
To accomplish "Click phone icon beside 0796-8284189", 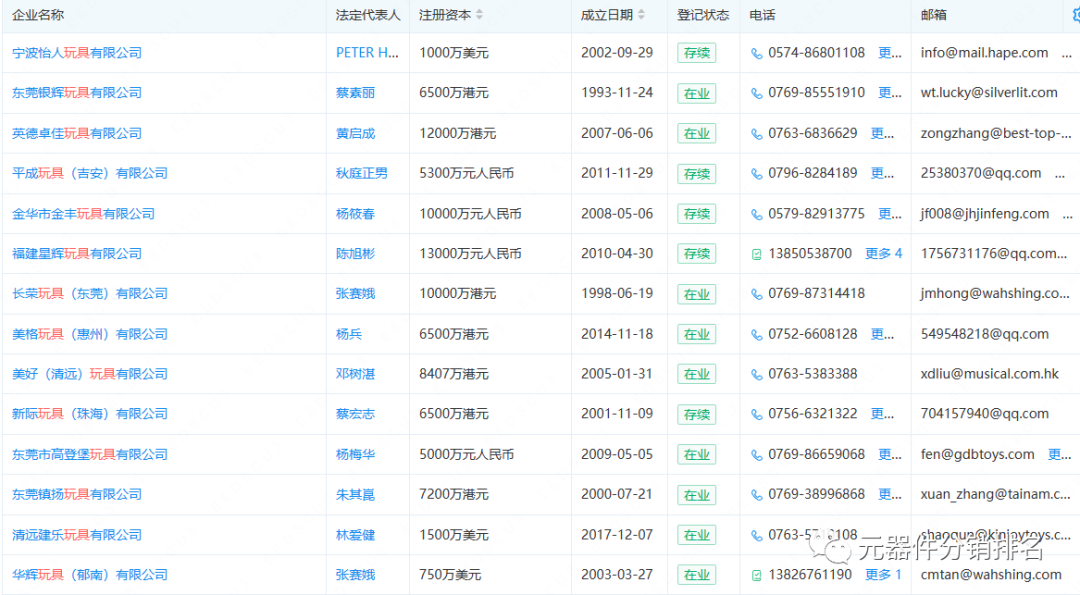I will (x=756, y=174).
